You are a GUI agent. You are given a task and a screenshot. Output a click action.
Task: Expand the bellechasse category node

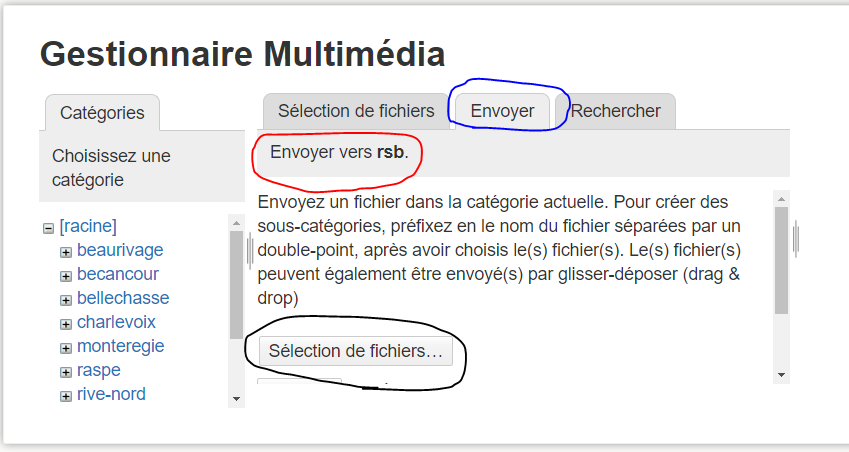click(66, 300)
